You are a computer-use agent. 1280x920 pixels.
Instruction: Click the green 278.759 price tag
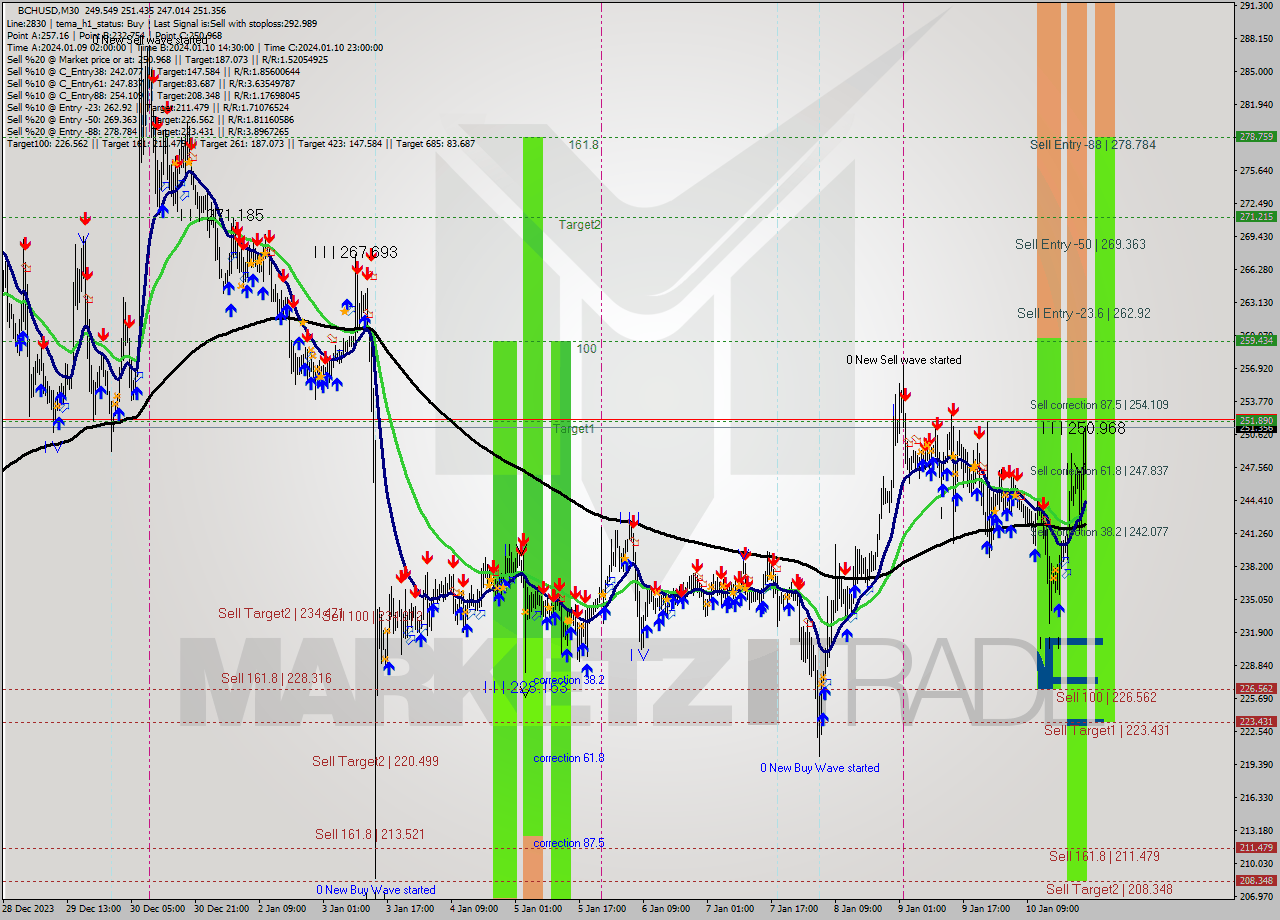point(1256,136)
